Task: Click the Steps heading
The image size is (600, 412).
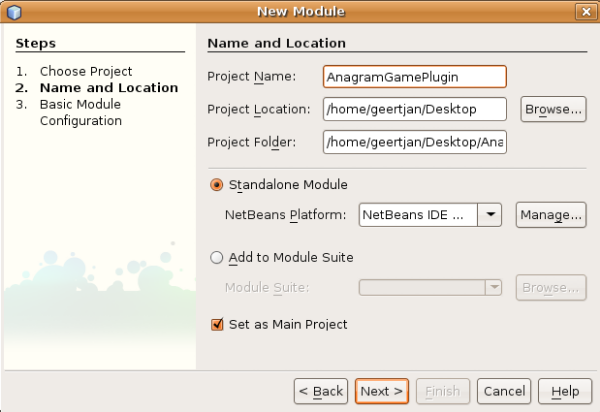Action: (36, 43)
